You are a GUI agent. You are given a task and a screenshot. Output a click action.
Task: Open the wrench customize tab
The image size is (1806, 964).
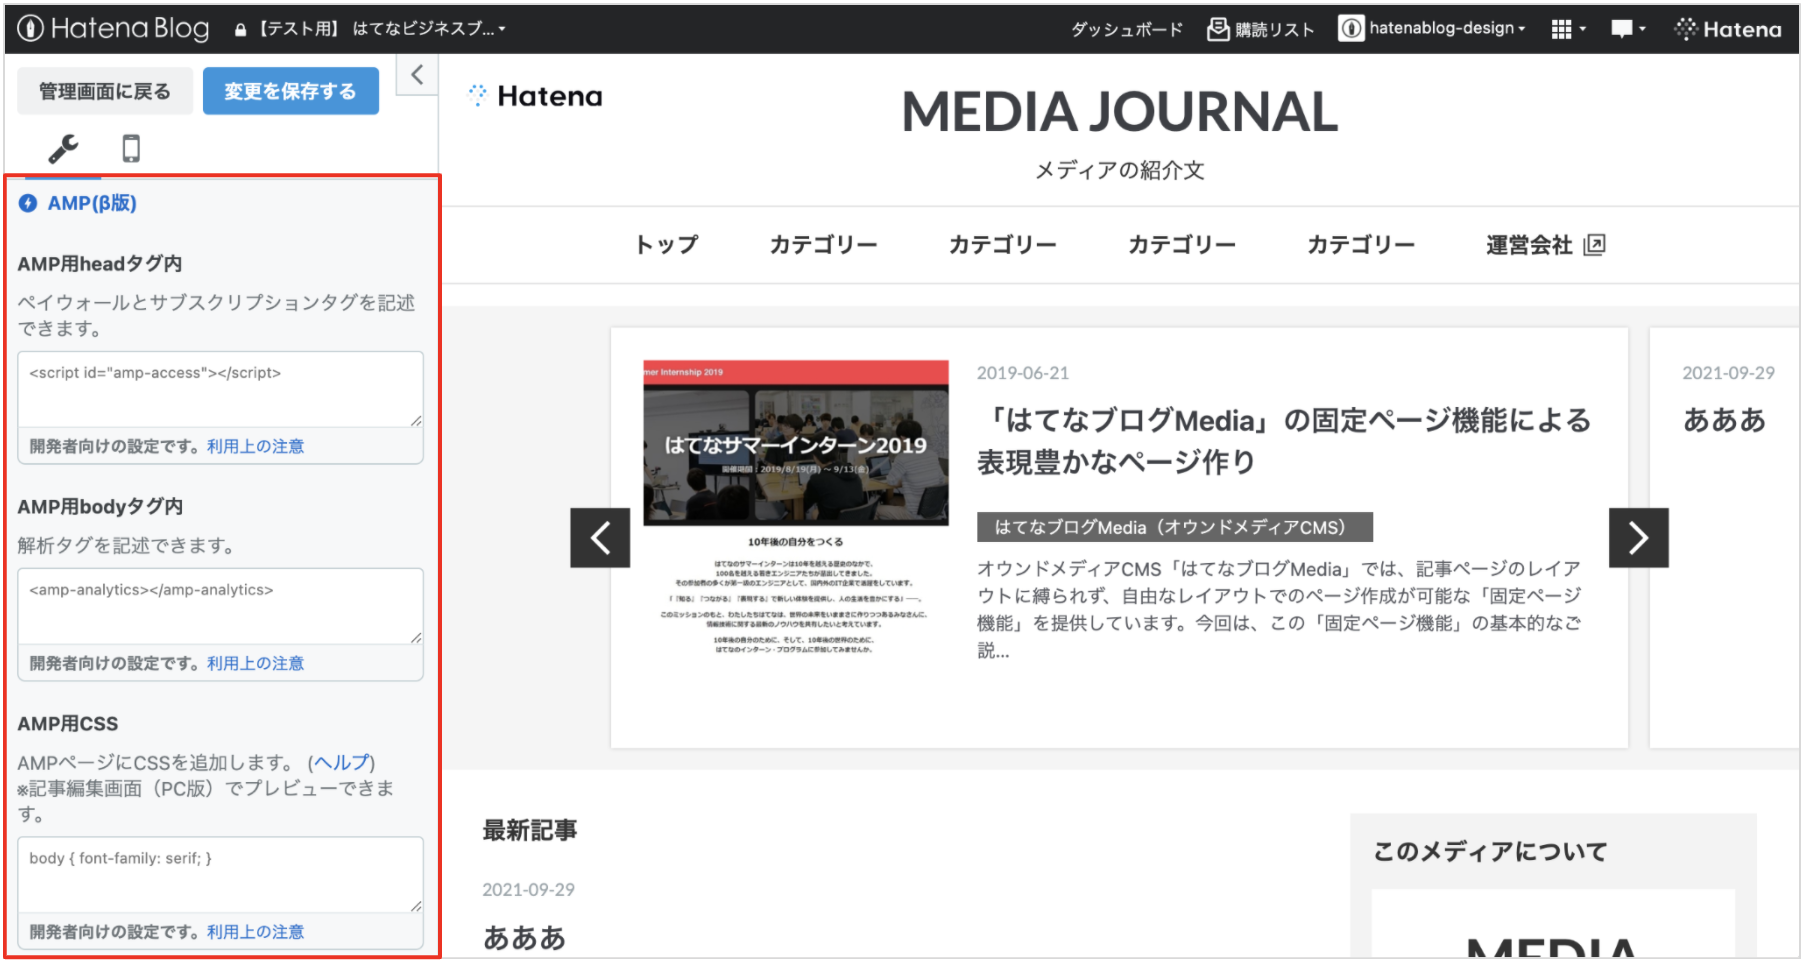pyautogui.click(x=63, y=148)
